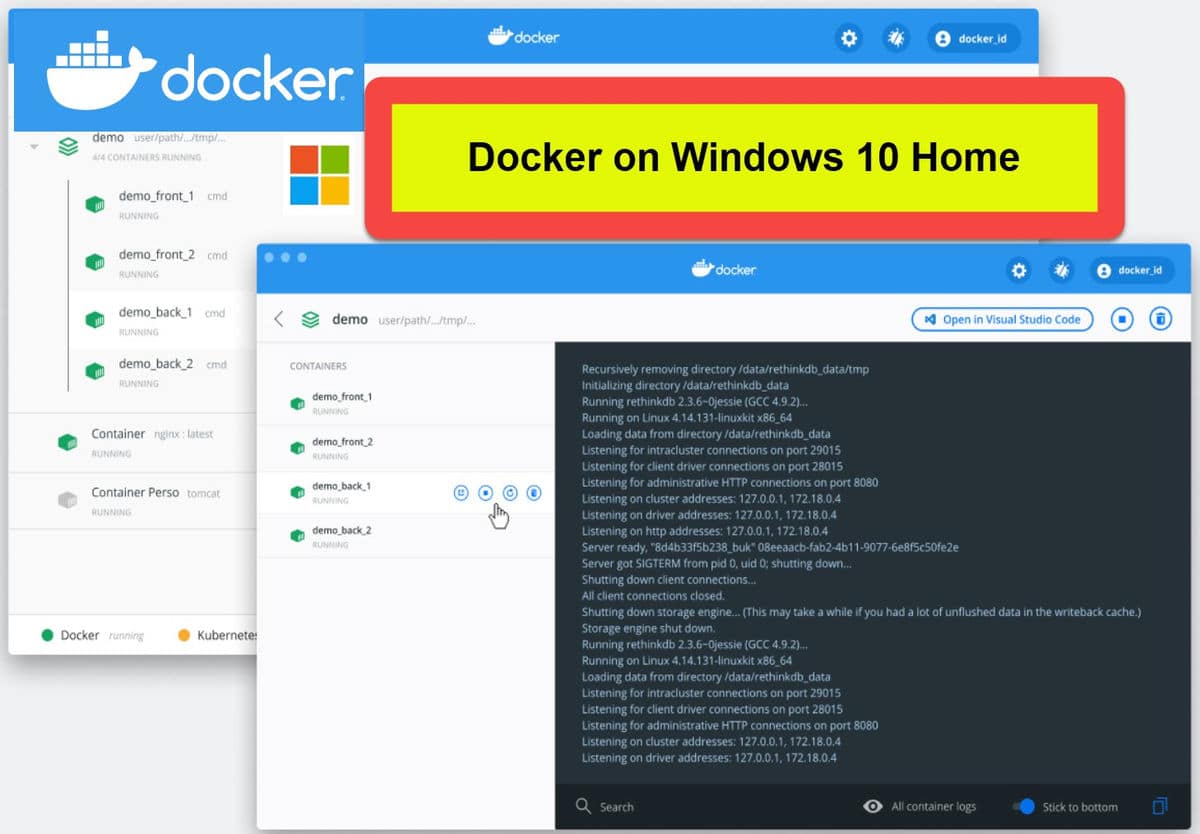Image resolution: width=1200 pixels, height=834 pixels.
Task: Click the docker whale logo in back window title
Action: click(x=523, y=36)
